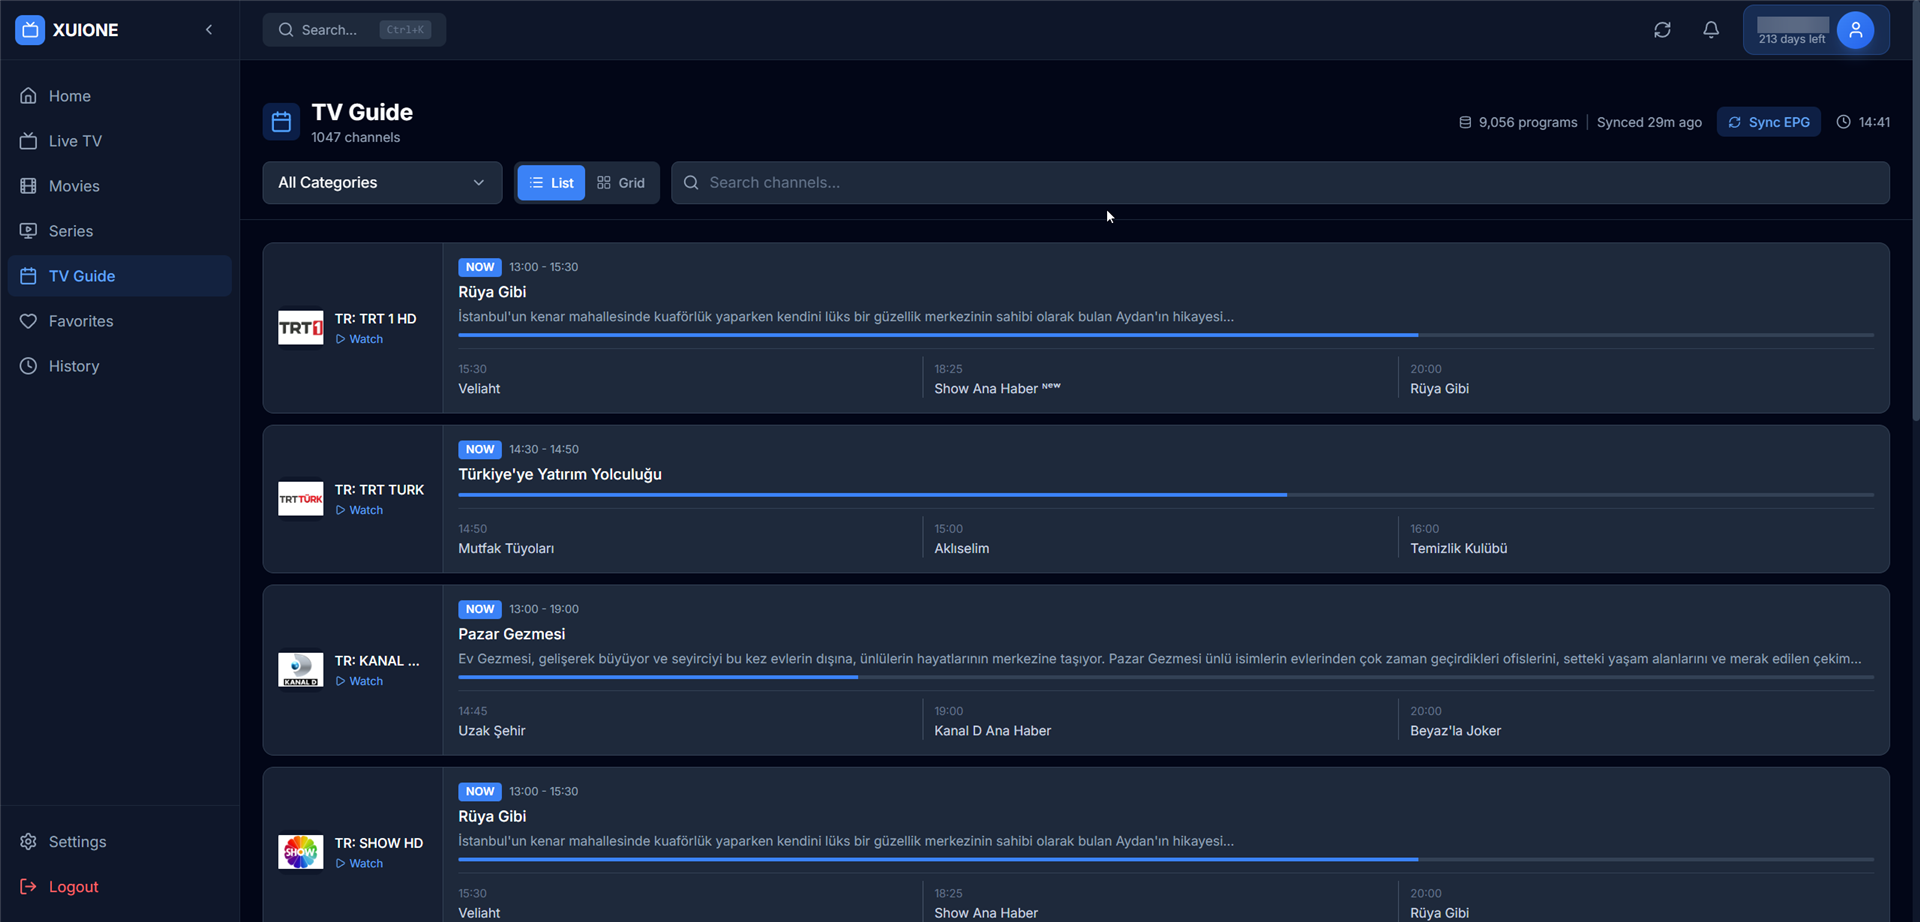Collapse the left sidebar with the chevron
This screenshot has width=1920, height=922.
209,29
